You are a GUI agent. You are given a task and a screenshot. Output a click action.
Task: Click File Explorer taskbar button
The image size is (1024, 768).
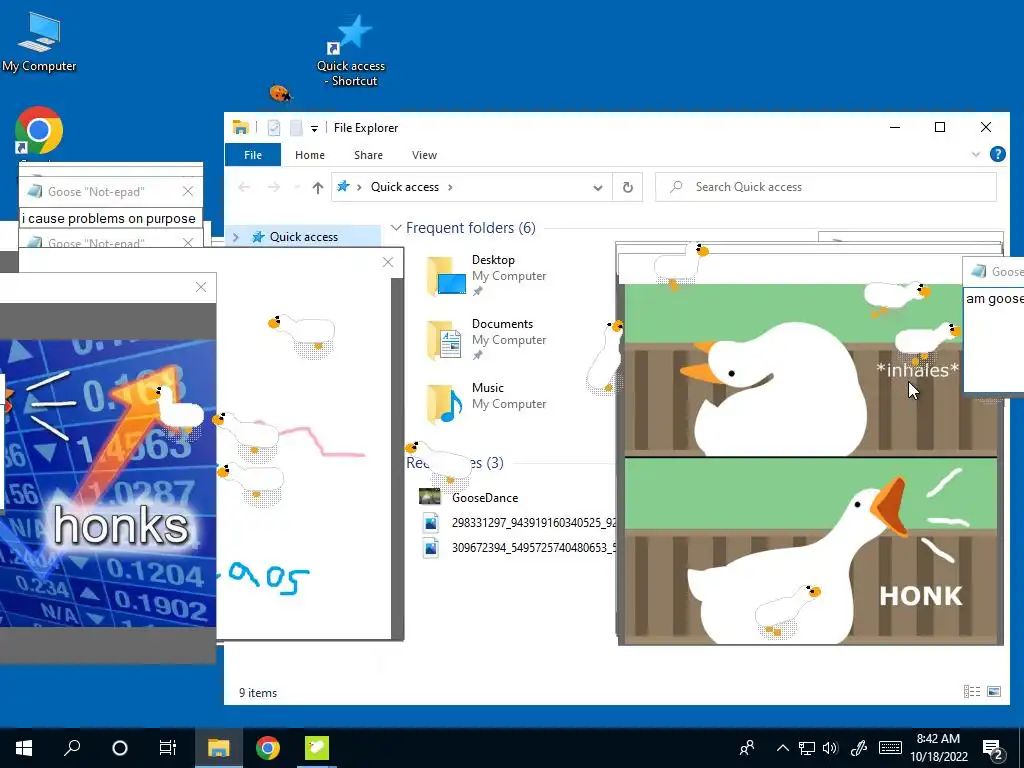[x=219, y=748]
